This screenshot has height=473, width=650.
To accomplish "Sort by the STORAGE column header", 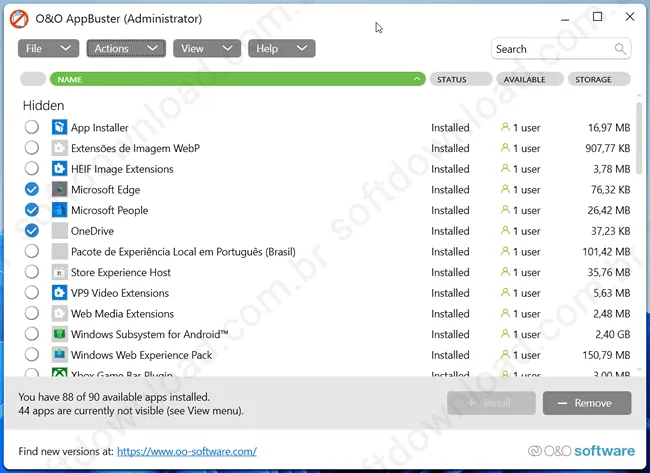I will click(x=599, y=79).
